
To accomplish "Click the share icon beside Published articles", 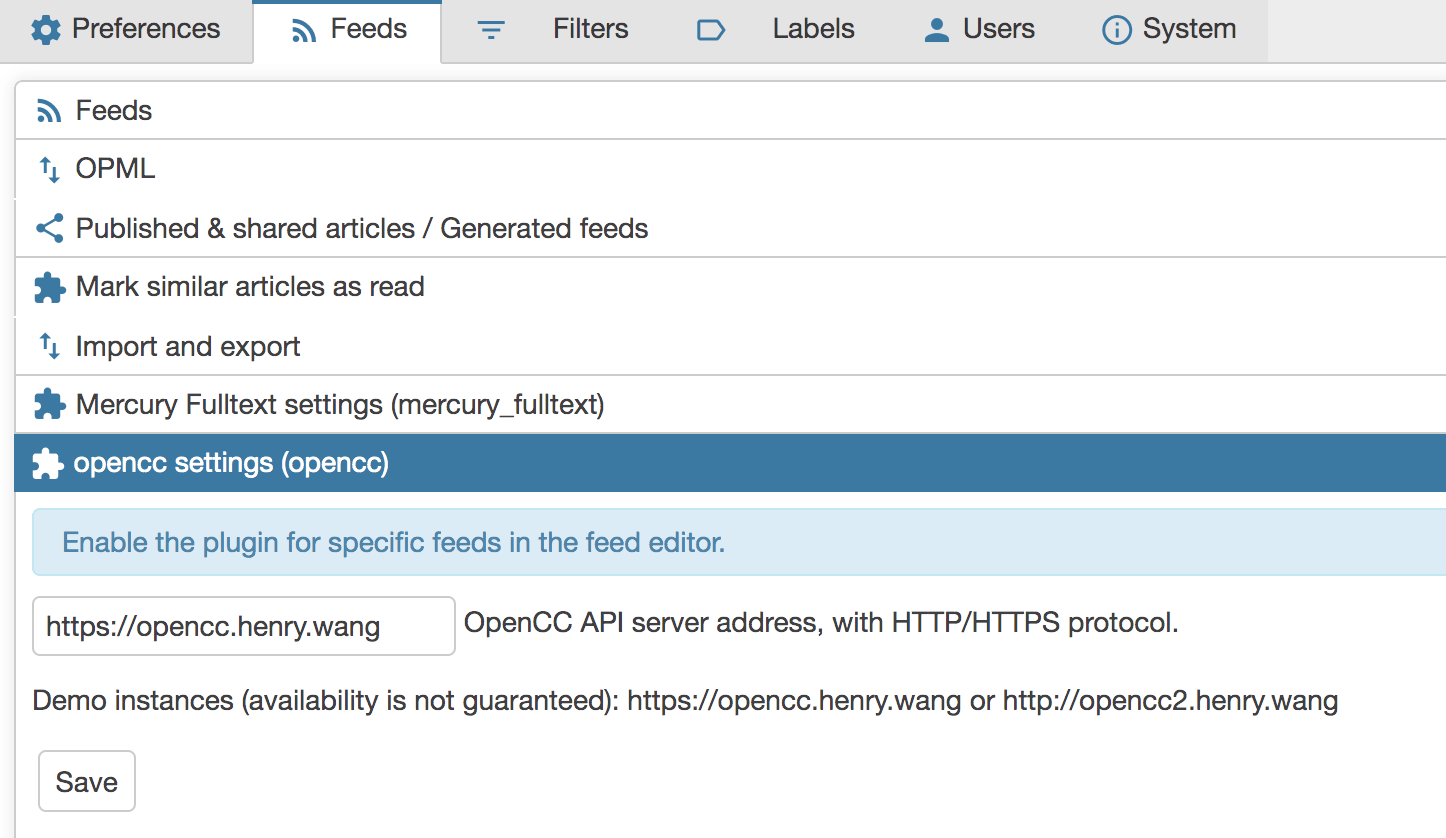I will [49, 228].
